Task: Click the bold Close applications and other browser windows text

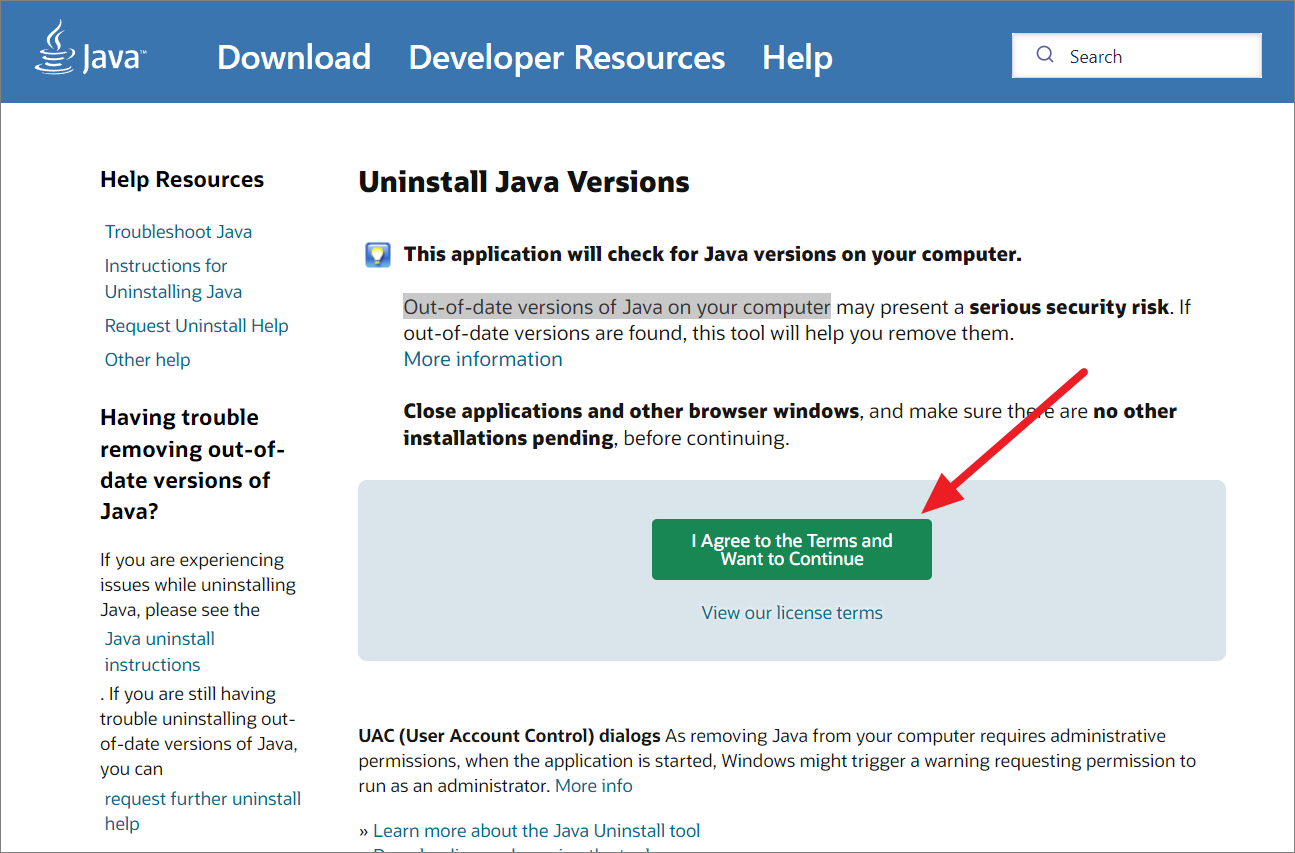Action: (x=631, y=411)
